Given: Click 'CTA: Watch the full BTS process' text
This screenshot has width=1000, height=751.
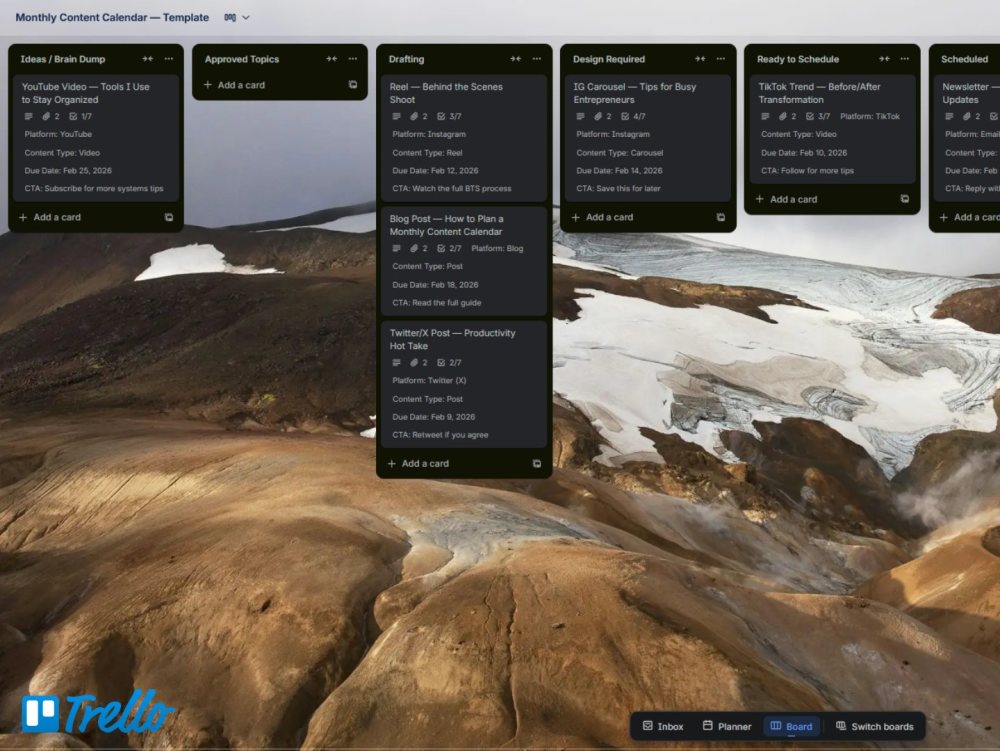Looking at the screenshot, I should [x=452, y=188].
